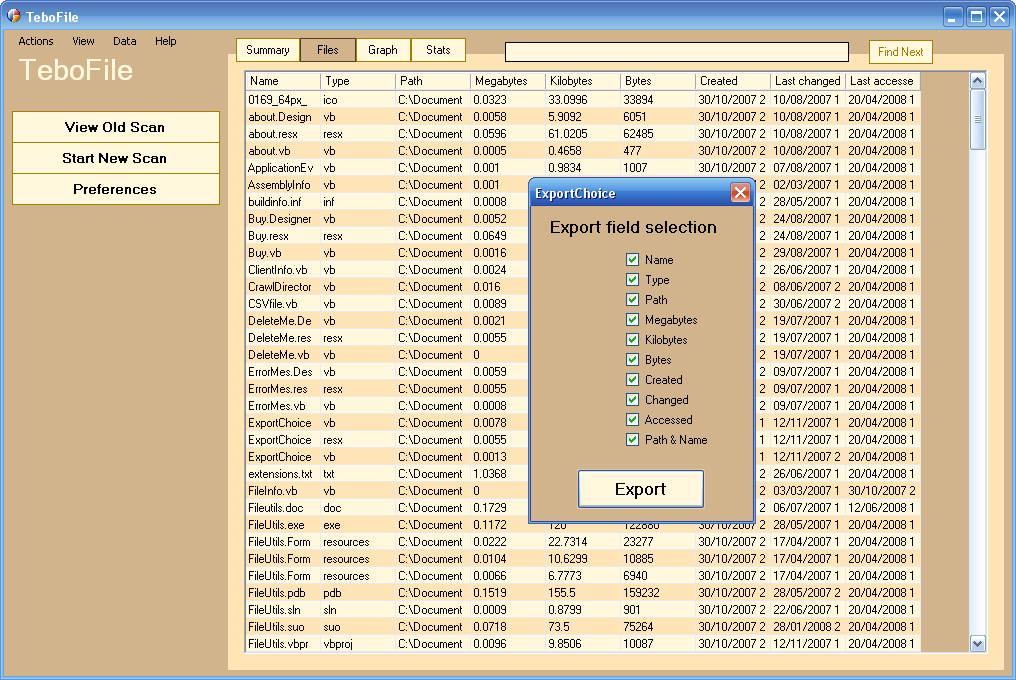Image resolution: width=1016 pixels, height=680 pixels.
Task: Uncheck the Accessed export field
Action: (632, 420)
